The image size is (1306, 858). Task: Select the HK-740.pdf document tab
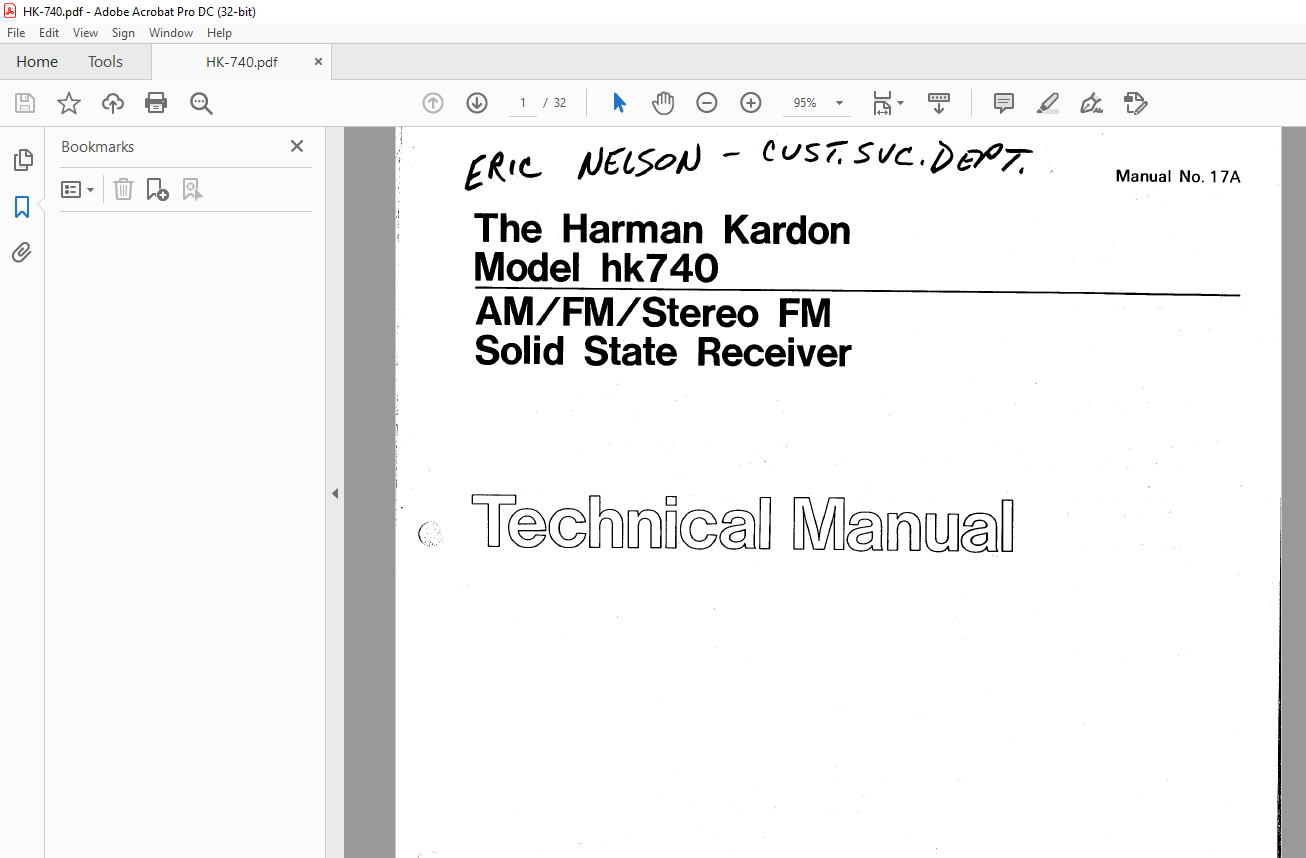[x=242, y=62]
